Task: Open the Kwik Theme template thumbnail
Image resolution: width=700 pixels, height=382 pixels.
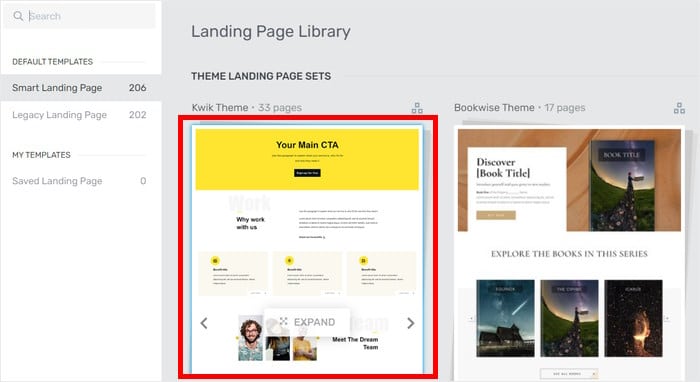Action: (x=308, y=249)
